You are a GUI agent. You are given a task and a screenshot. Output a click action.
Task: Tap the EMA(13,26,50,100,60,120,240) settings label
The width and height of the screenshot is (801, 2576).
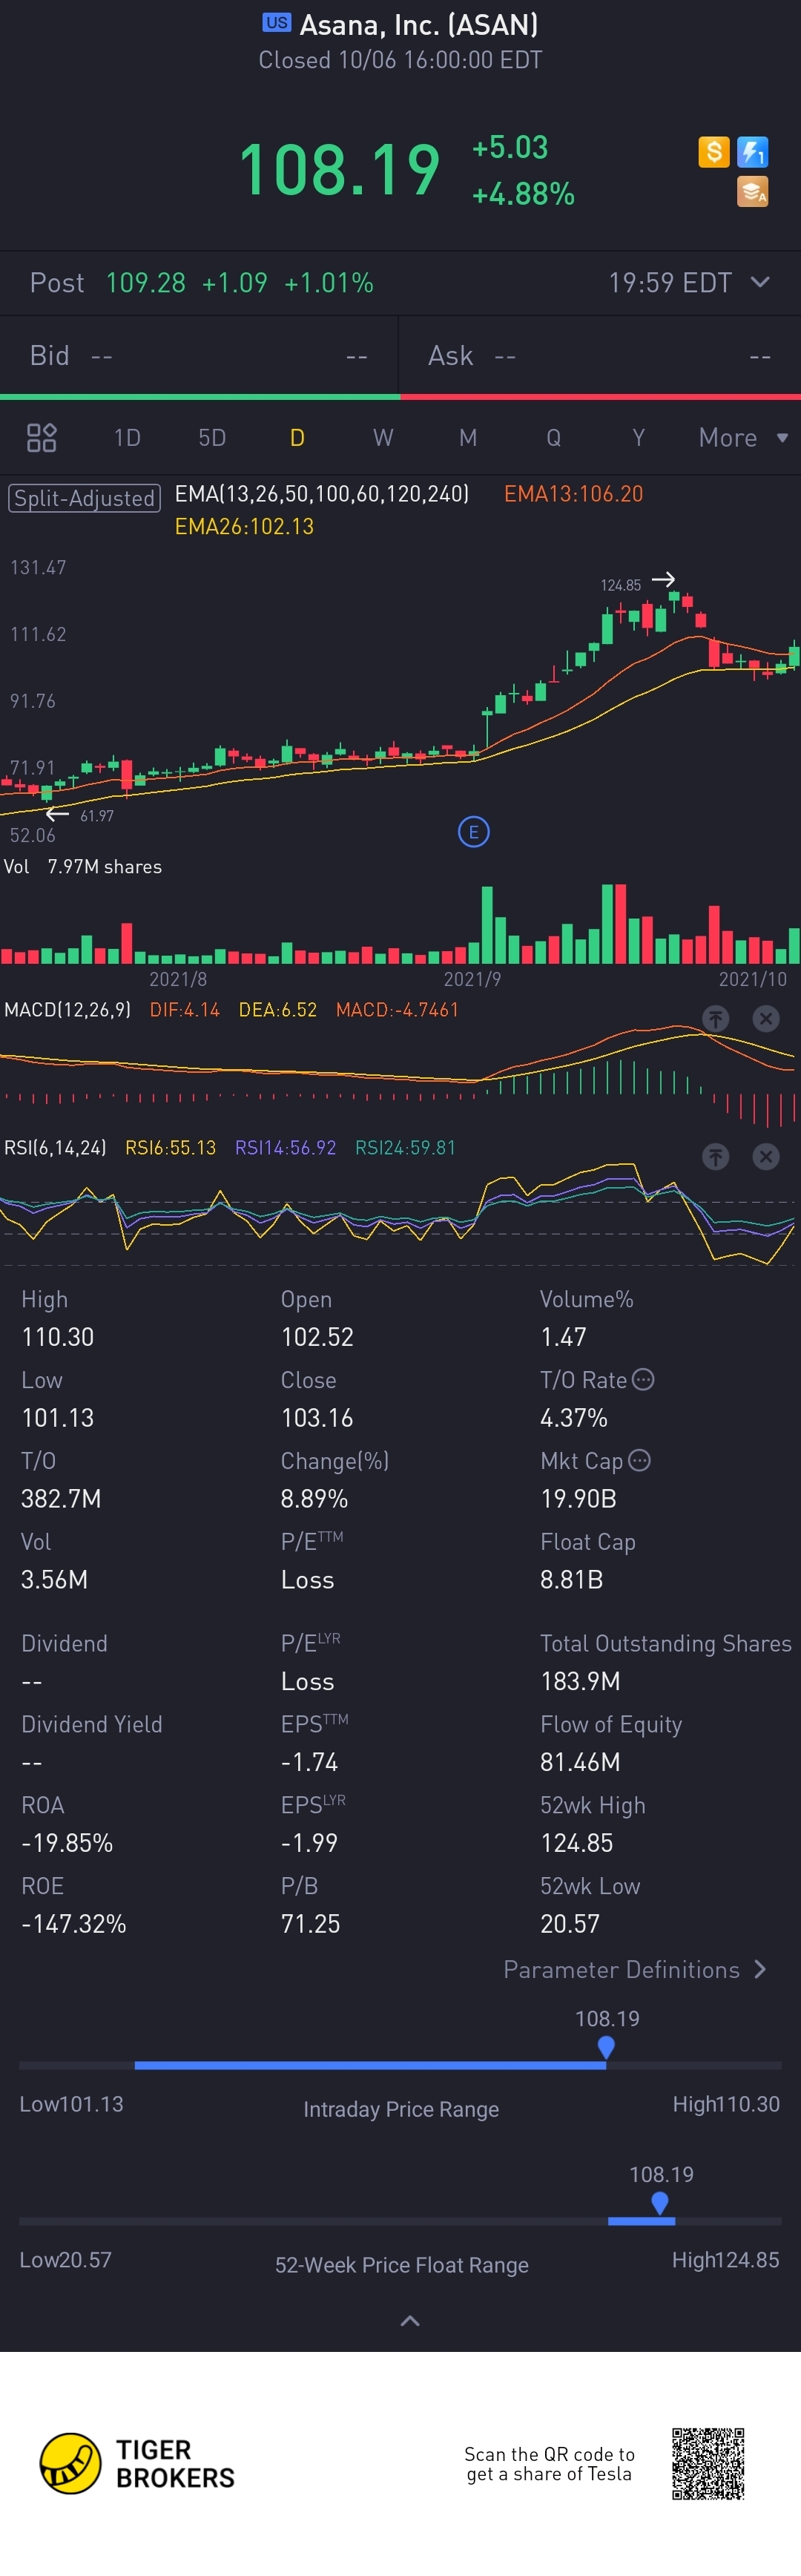322,494
